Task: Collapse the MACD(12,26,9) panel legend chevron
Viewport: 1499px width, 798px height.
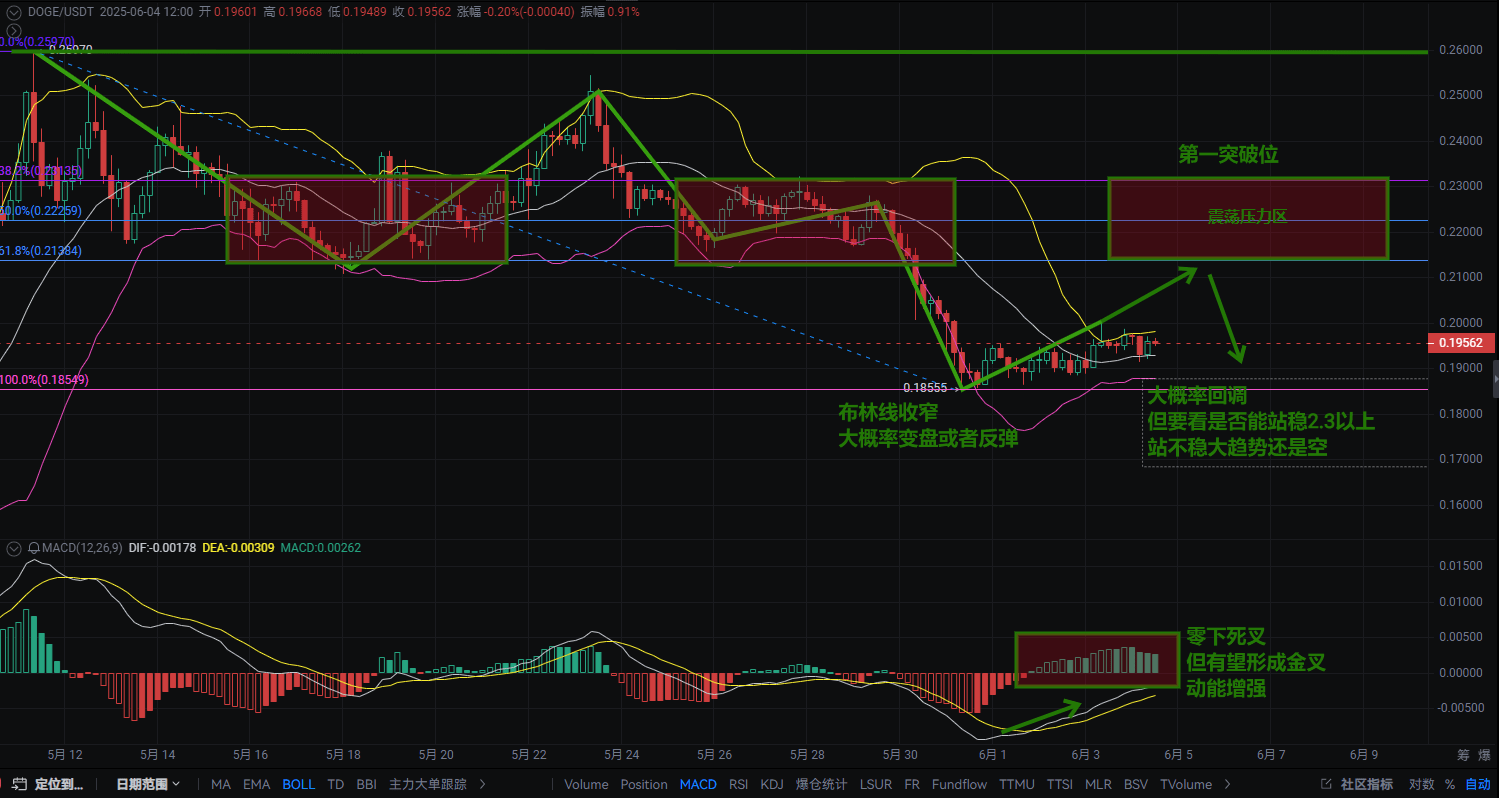Action: 14,548
